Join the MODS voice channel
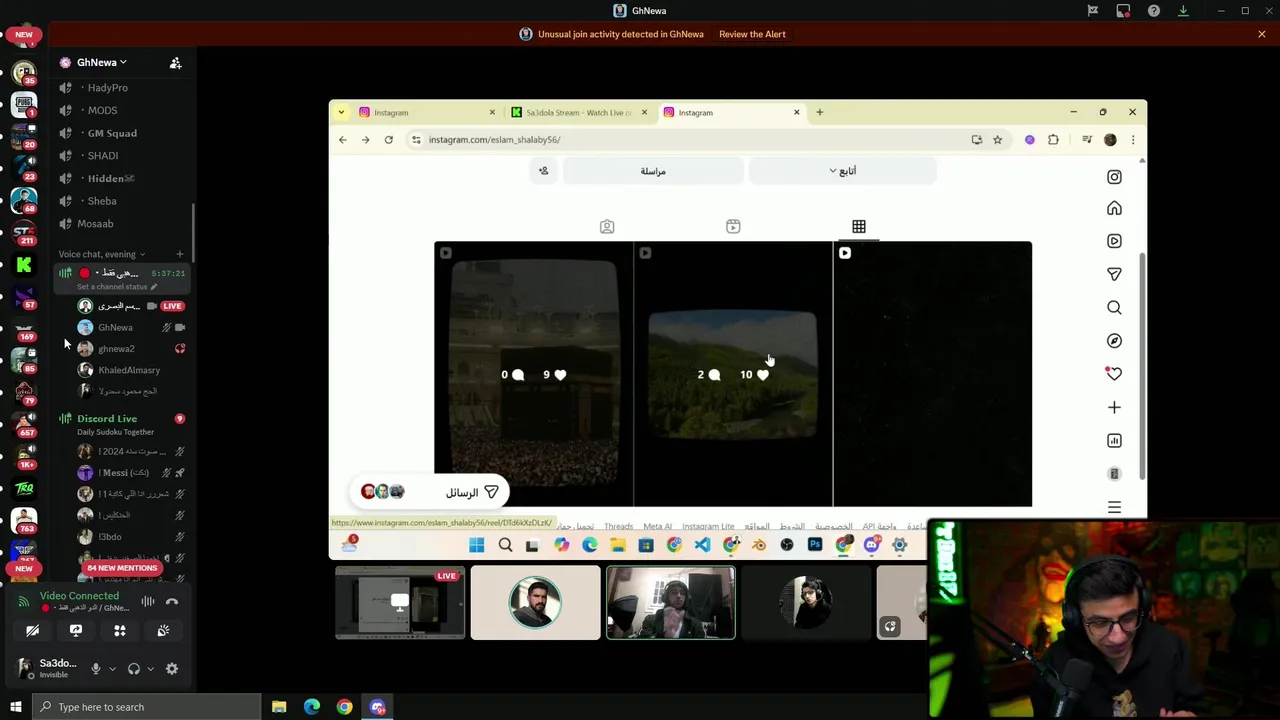 coord(120,110)
